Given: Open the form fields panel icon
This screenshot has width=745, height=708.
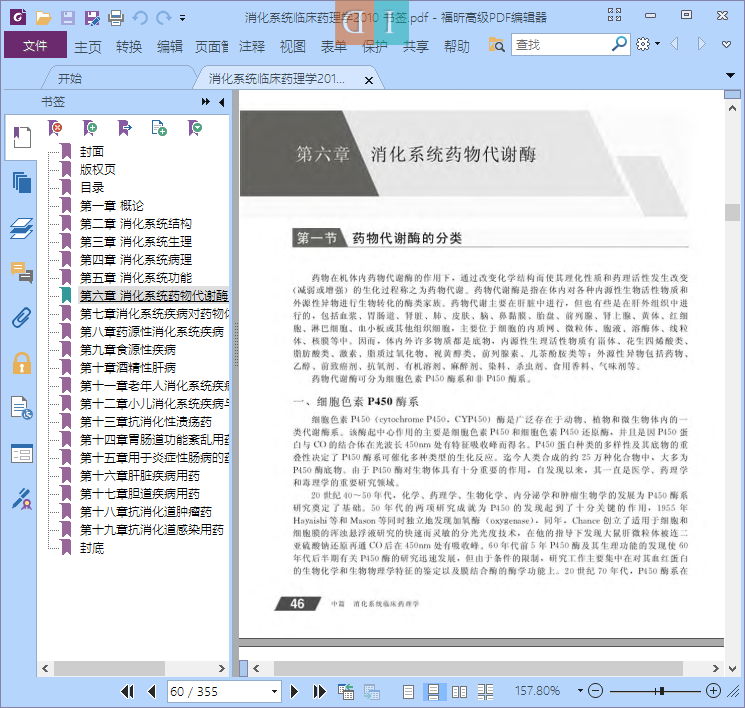Looking at the screenshot, I should 21,453.
